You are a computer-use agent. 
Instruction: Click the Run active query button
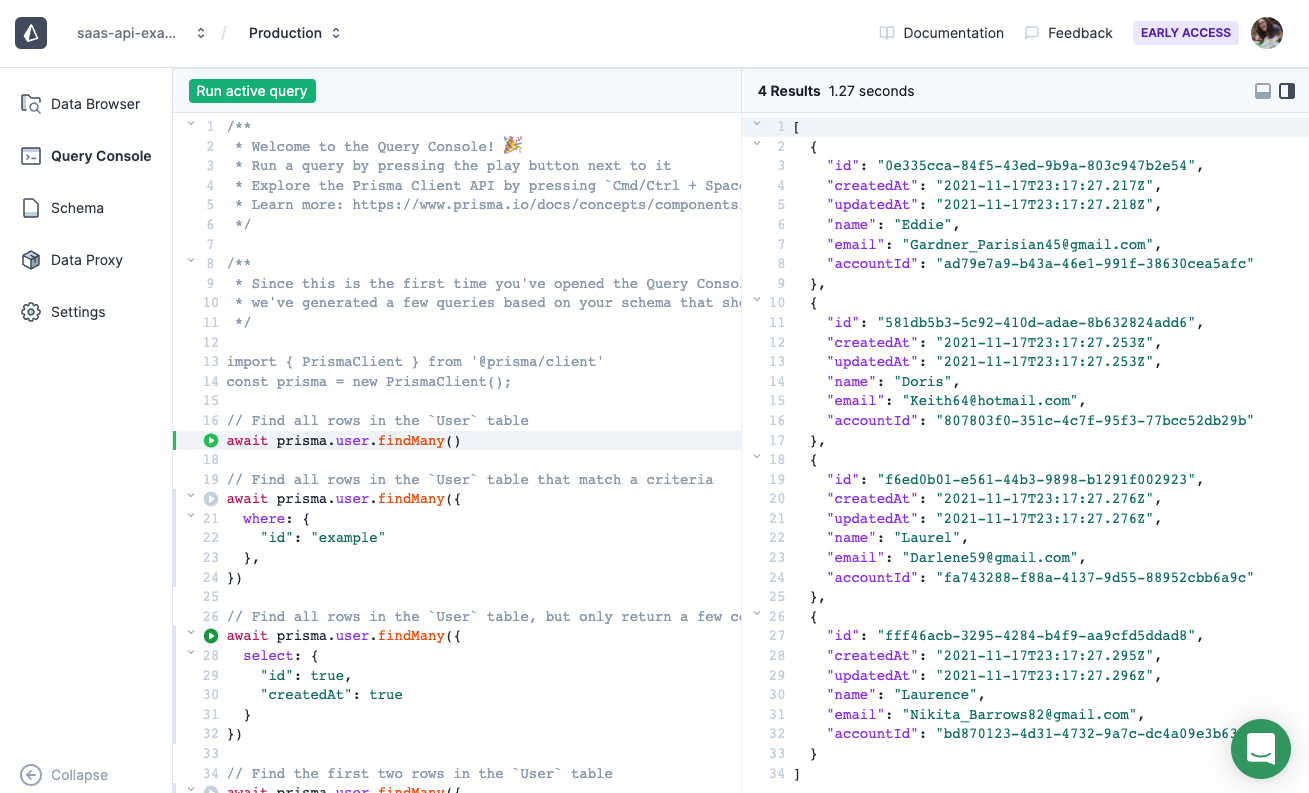tap(252, 91)
